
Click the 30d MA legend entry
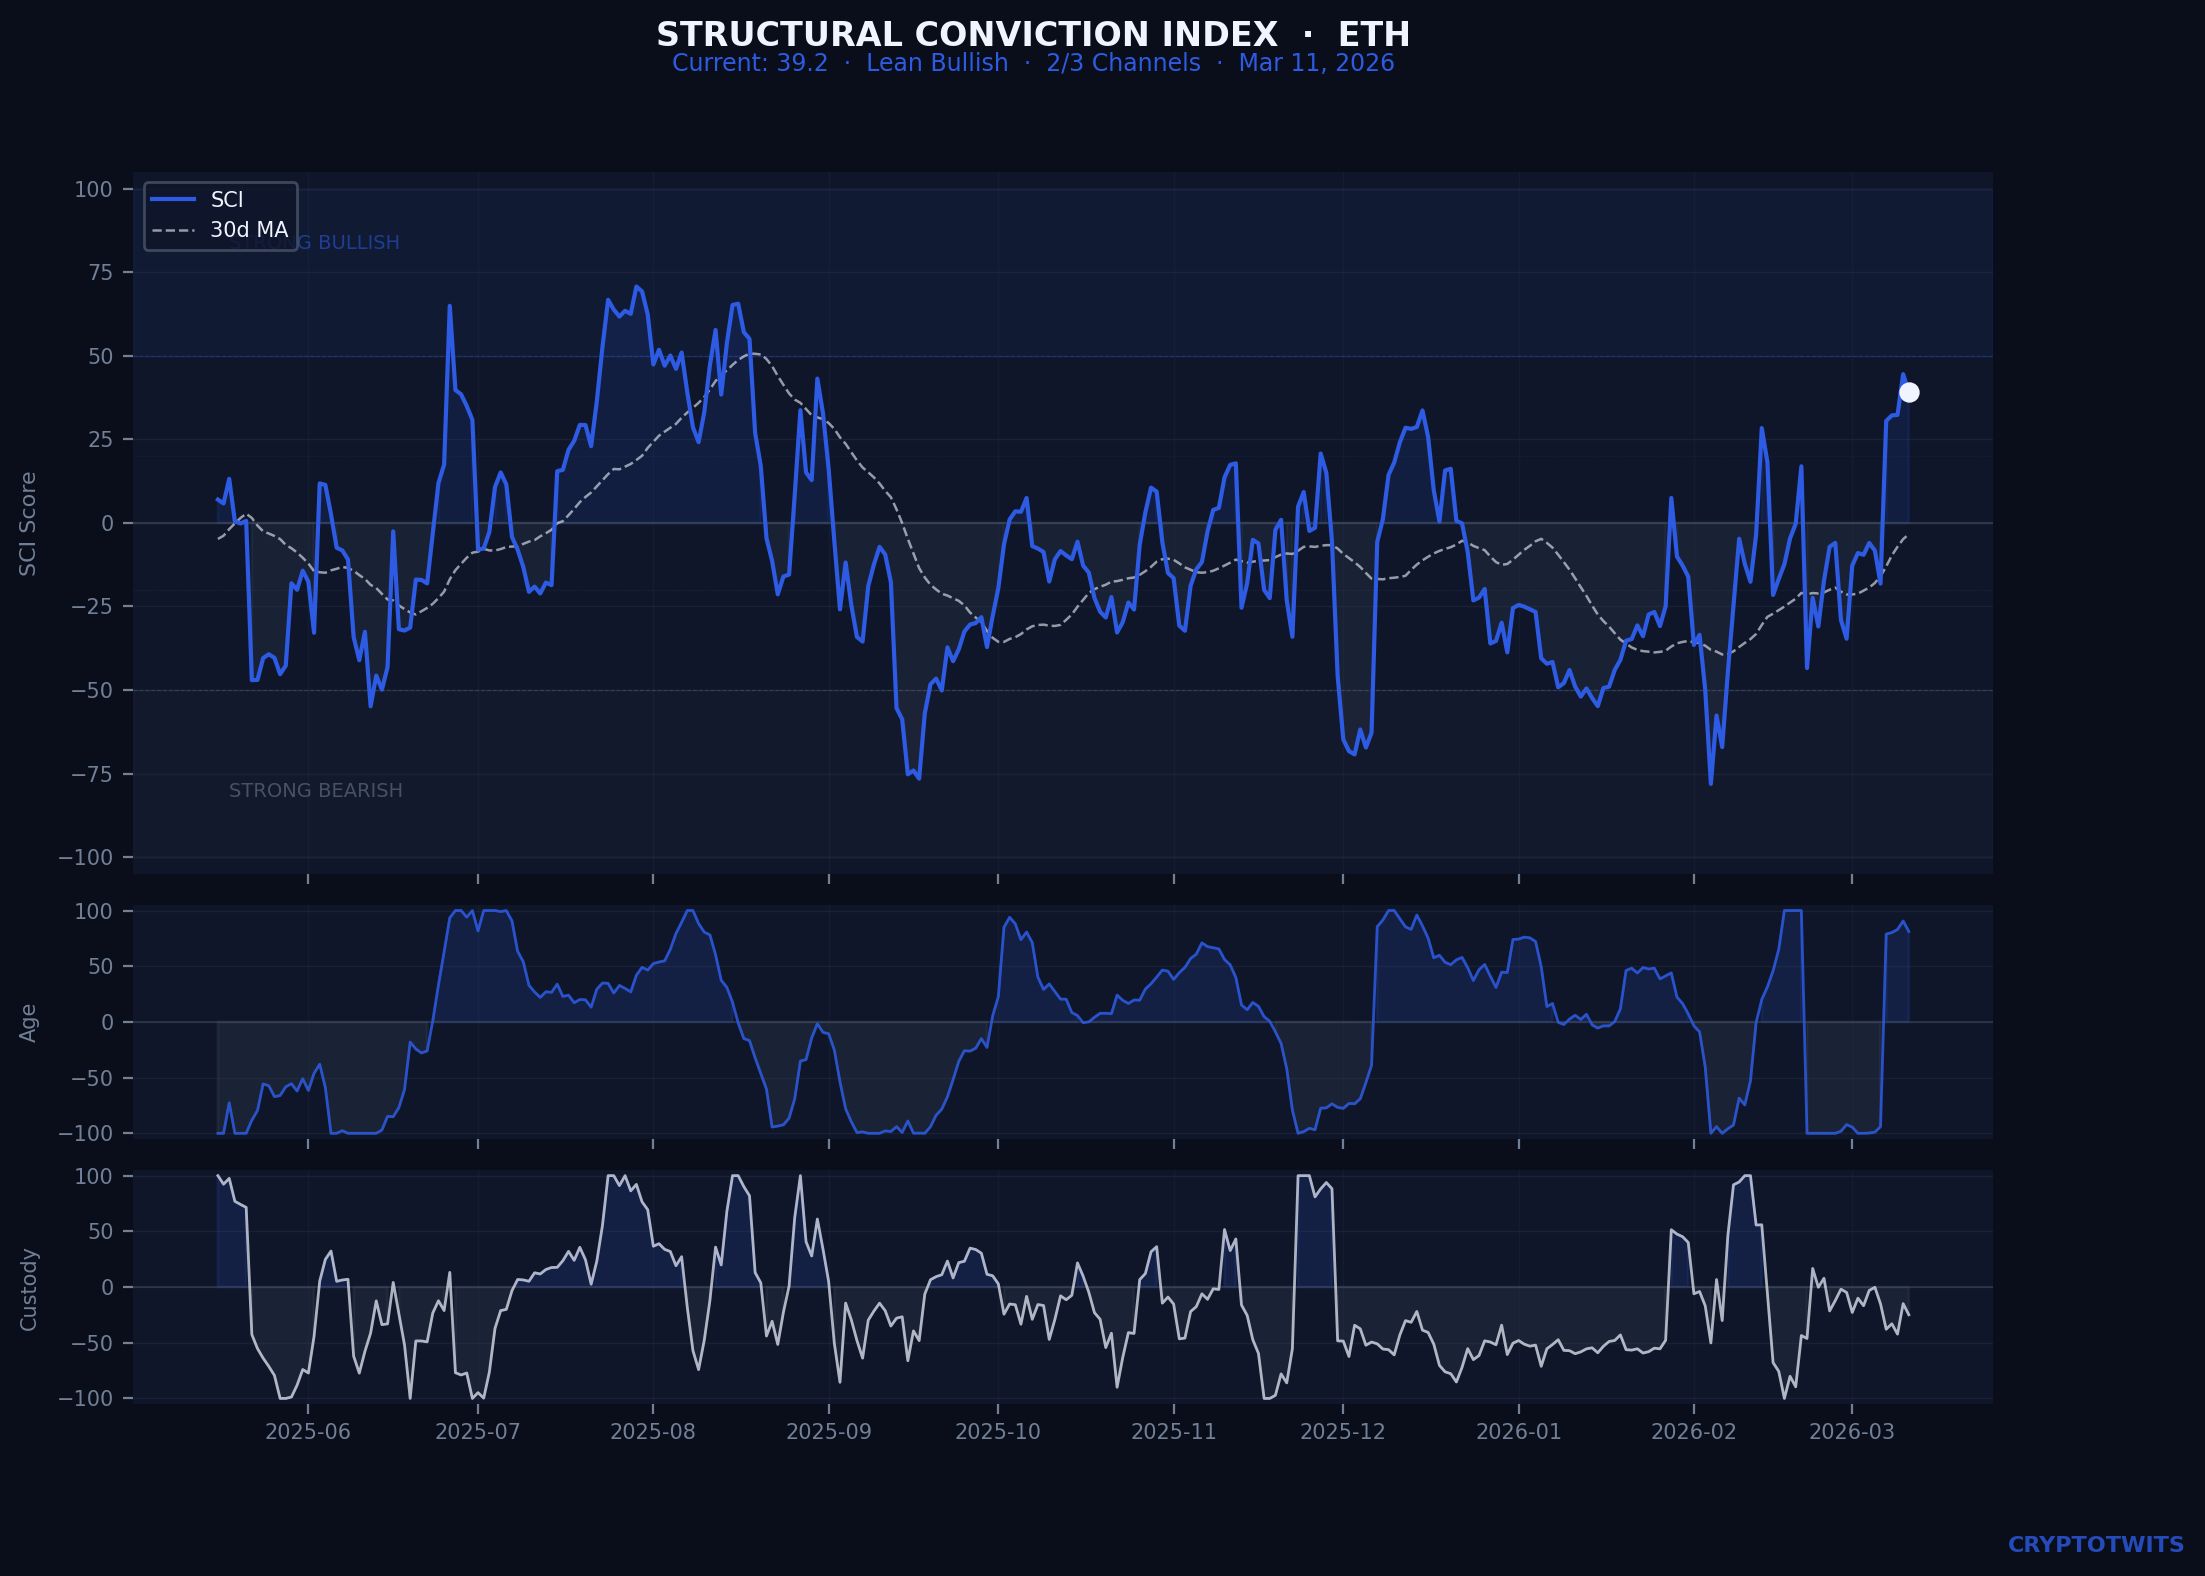[248, 230]
